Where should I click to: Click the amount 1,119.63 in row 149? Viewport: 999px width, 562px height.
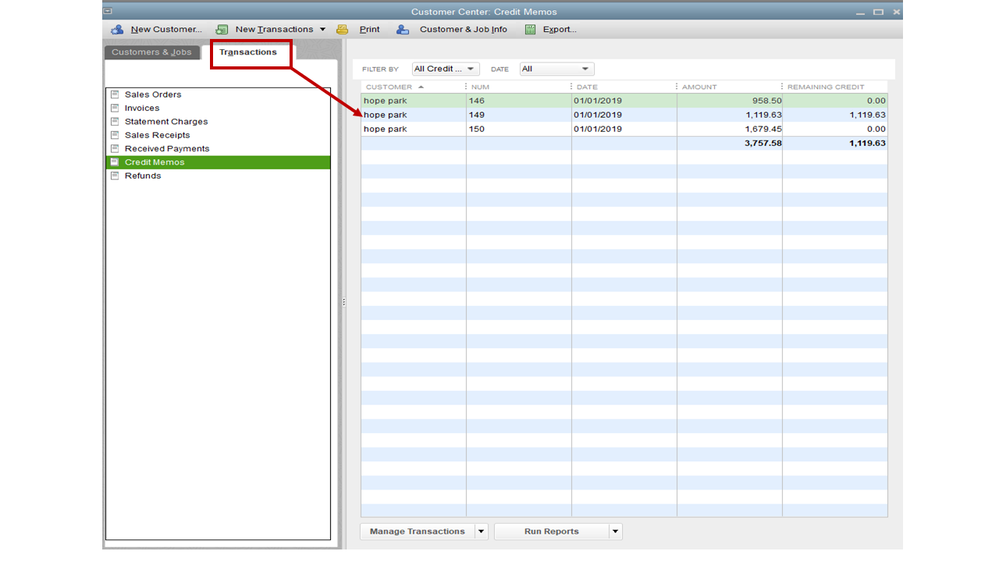pos(763,115)
